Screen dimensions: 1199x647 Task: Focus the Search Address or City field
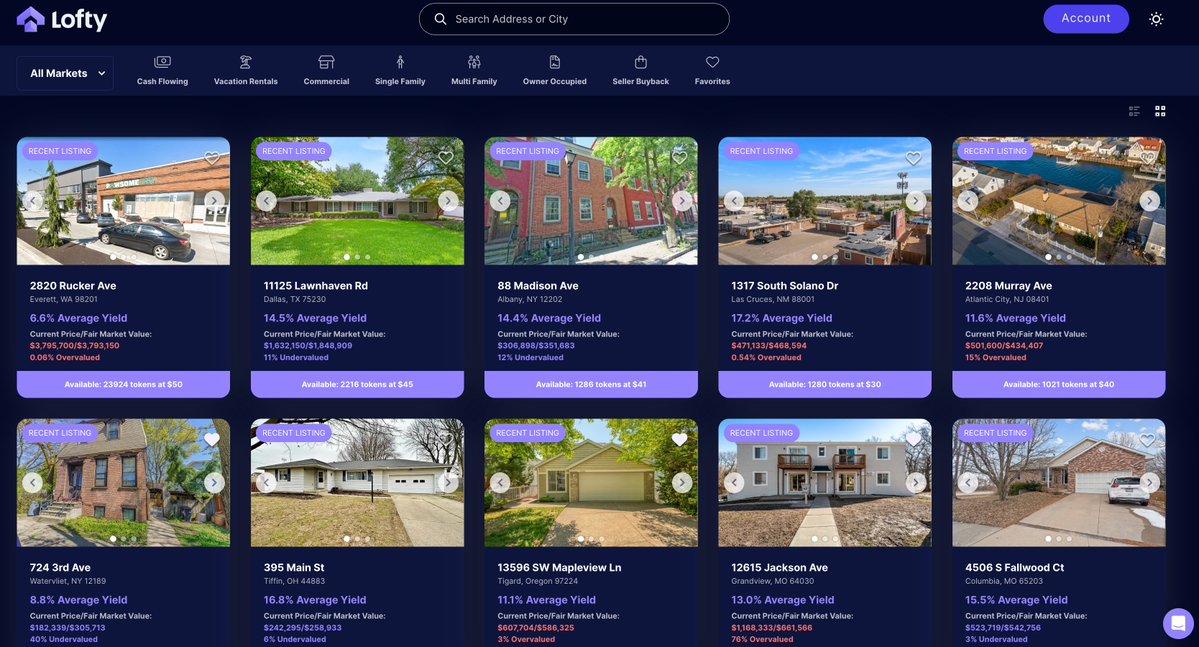point(574,19)
